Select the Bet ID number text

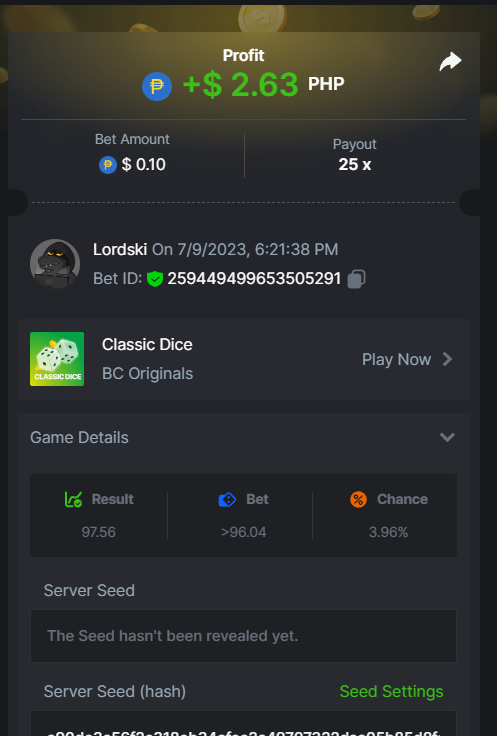click(254, 278)
